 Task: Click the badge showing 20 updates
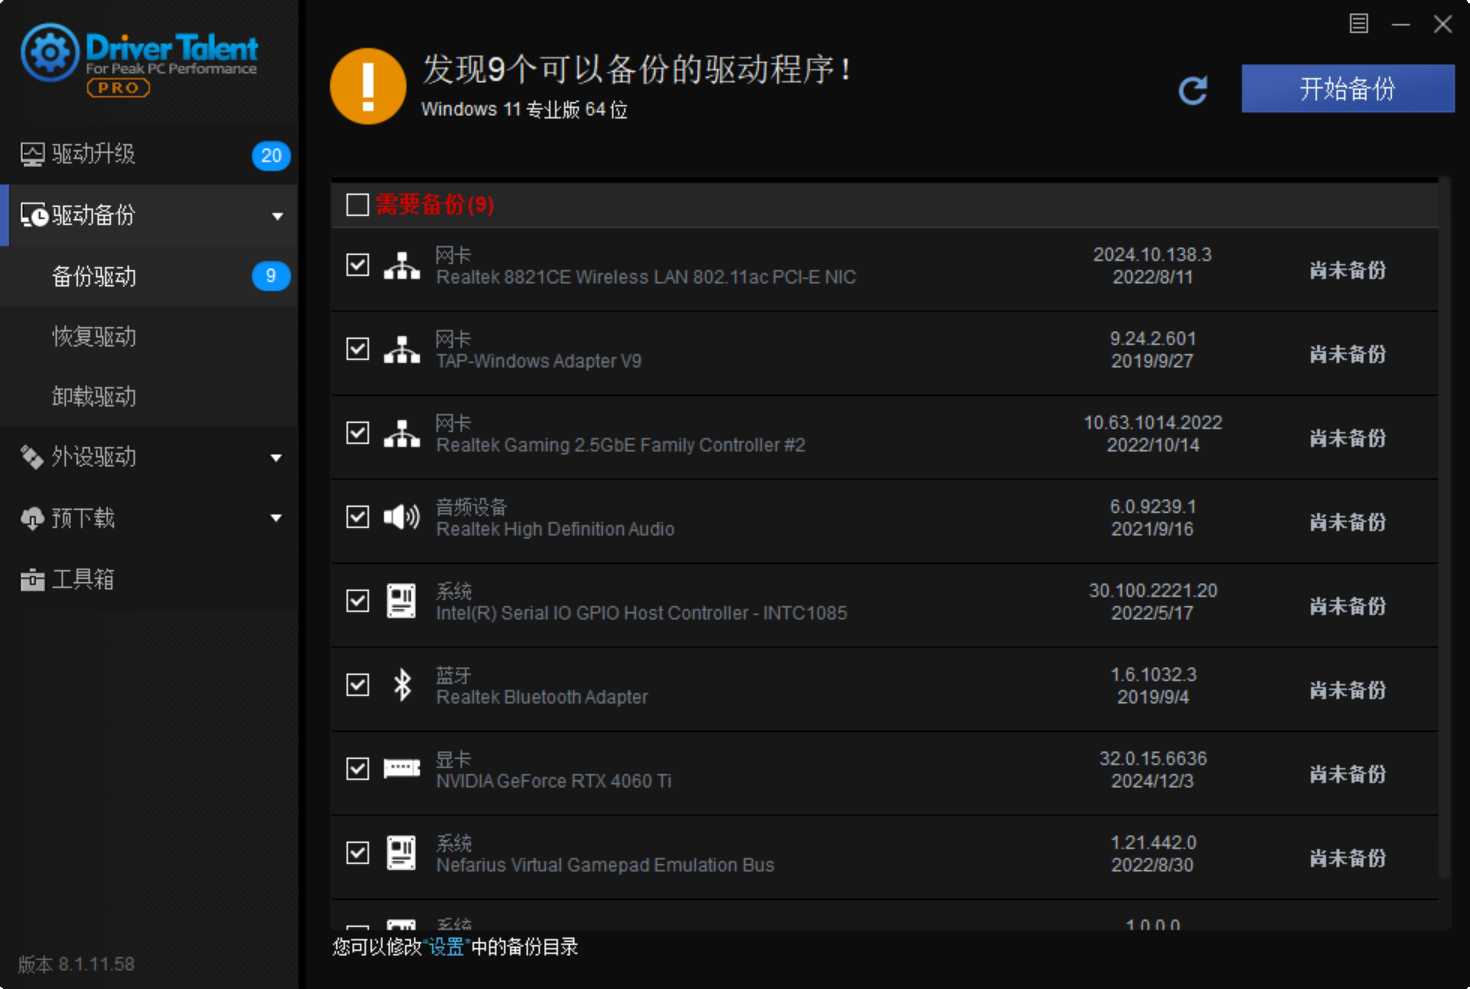(x=271, y=155)
